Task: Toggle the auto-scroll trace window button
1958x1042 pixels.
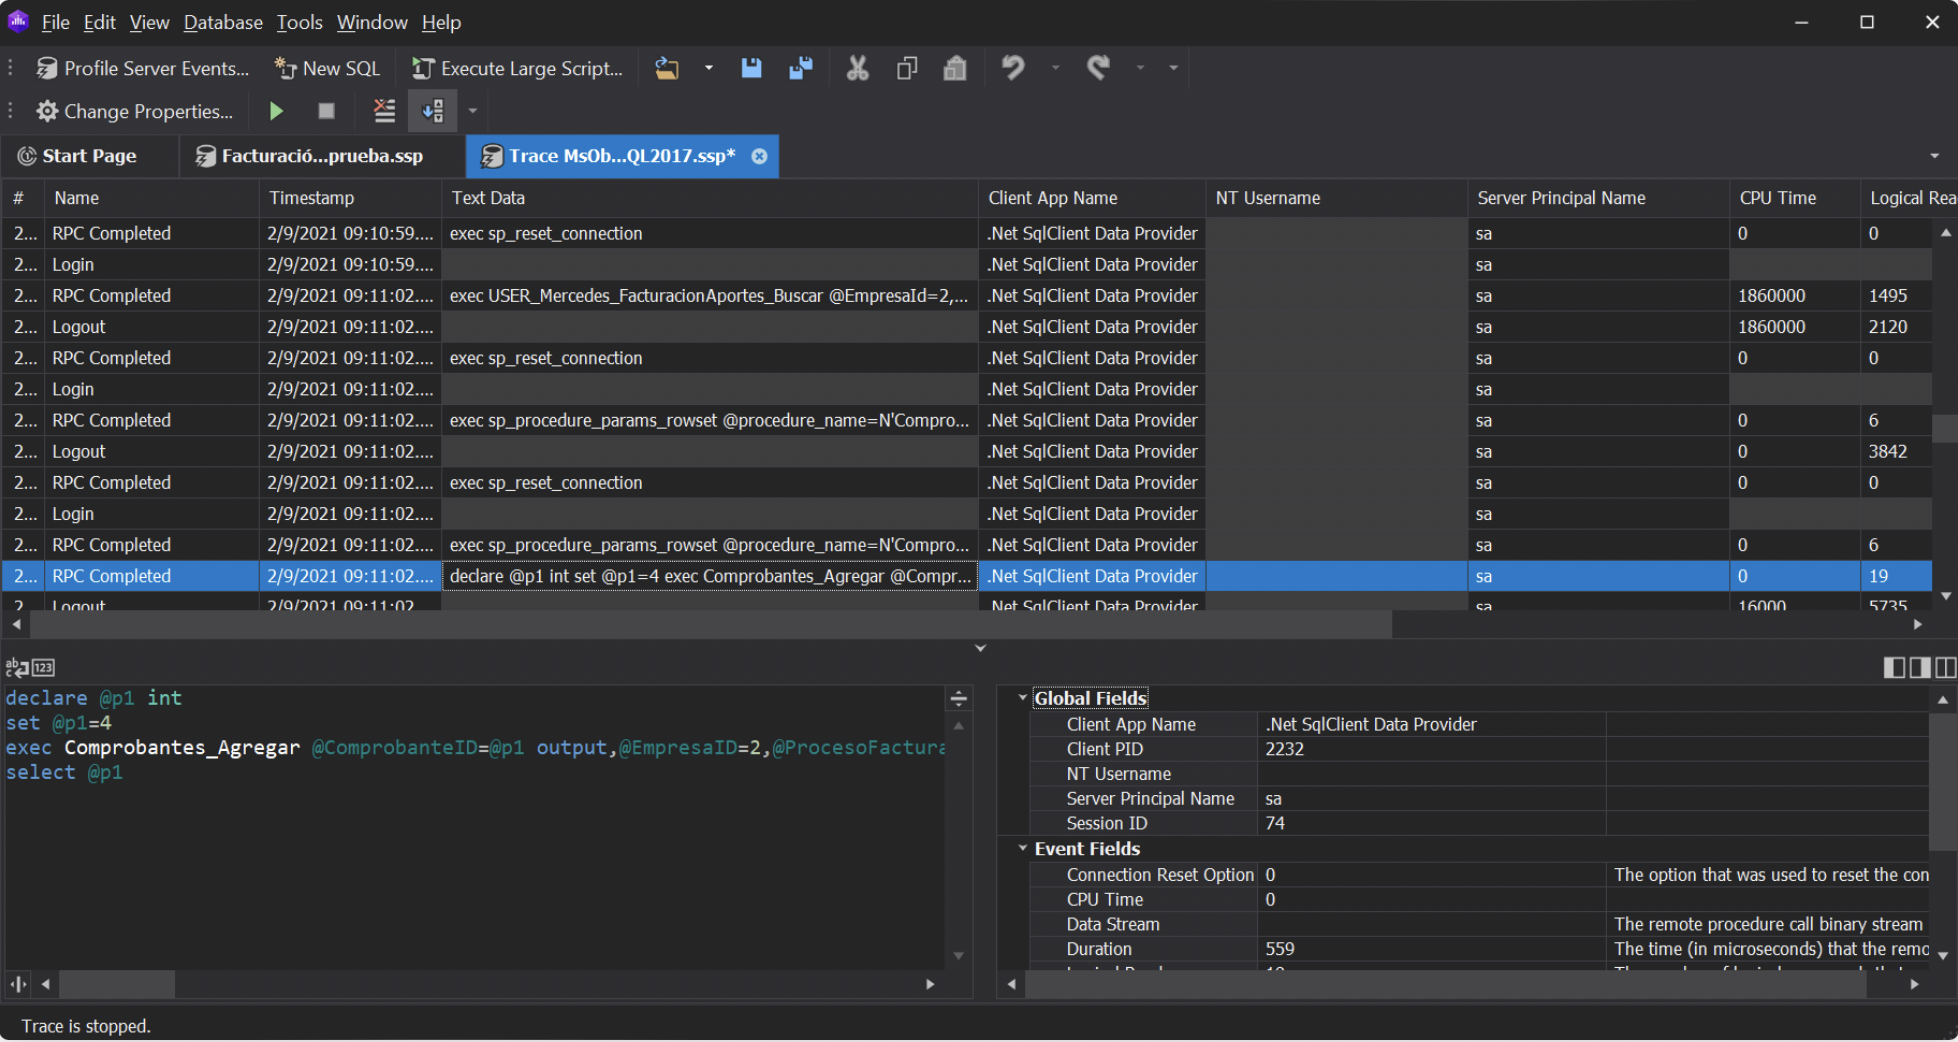Action: coord(432,111)
